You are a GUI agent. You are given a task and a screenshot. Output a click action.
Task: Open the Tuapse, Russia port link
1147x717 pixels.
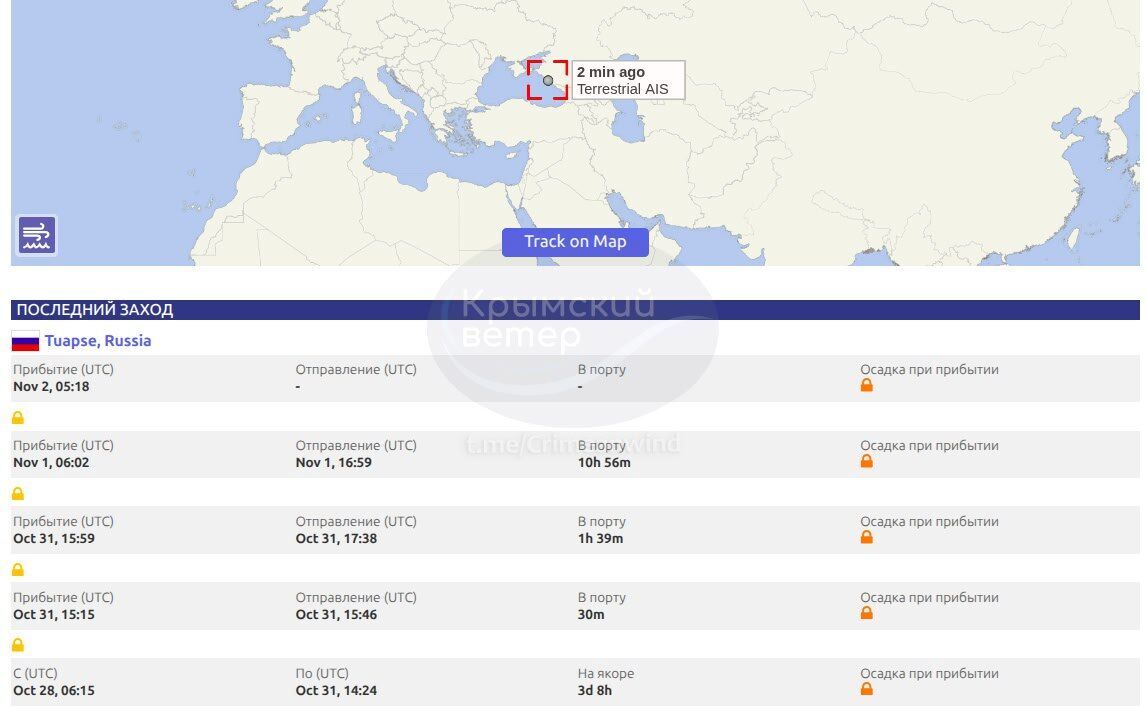[98, 341]
